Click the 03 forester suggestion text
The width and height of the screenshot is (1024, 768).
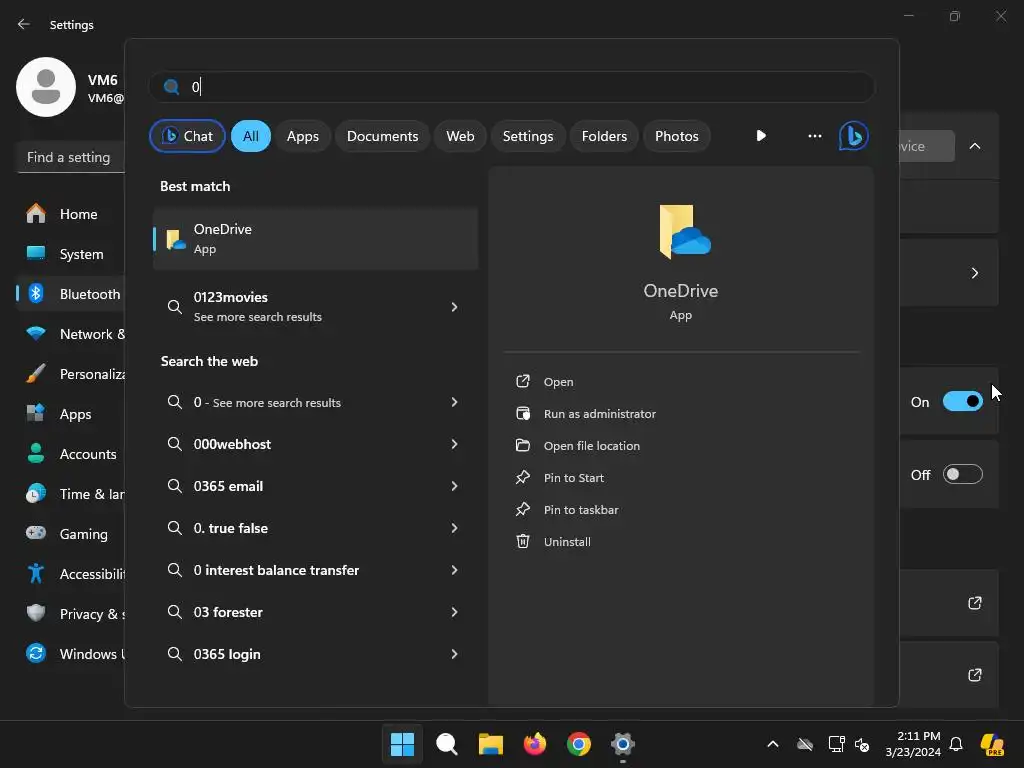pyautogui.click(x=228, y=612)
